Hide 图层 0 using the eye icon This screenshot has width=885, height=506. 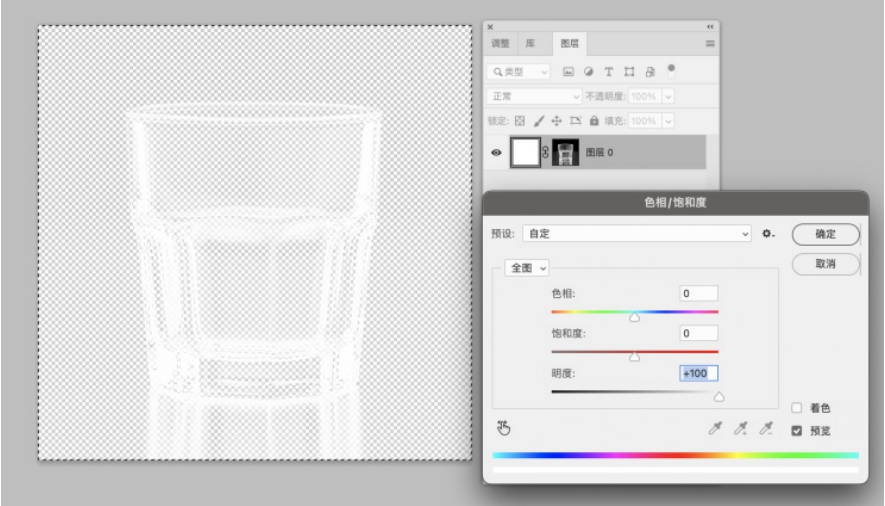pyautogui.click(x=497, y=153)
